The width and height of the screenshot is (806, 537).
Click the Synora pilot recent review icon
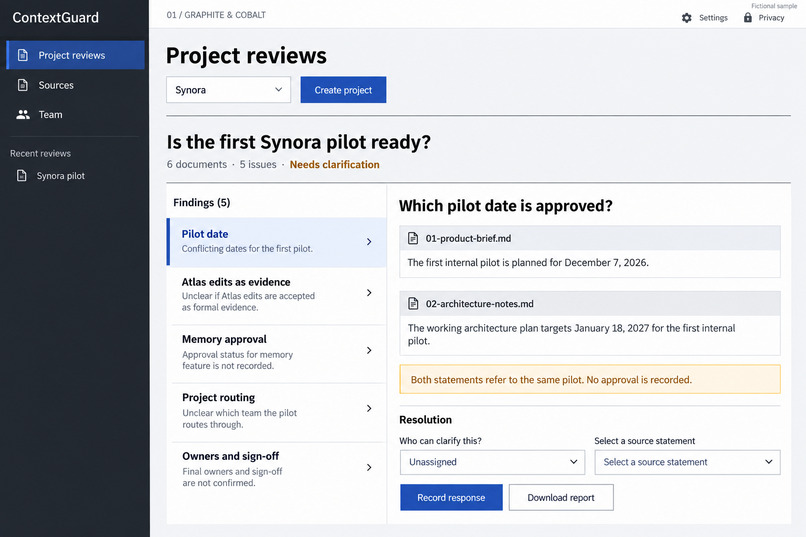tap(22, 176)
